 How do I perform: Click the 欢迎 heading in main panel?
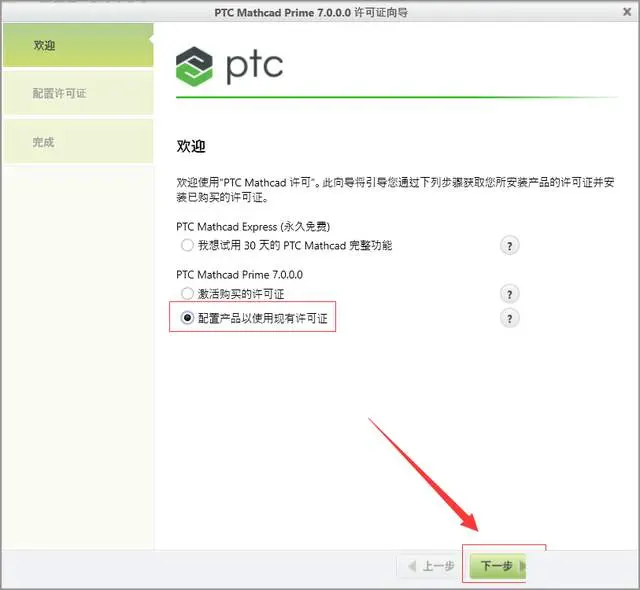pyautogui.click(x=191, y=146)
